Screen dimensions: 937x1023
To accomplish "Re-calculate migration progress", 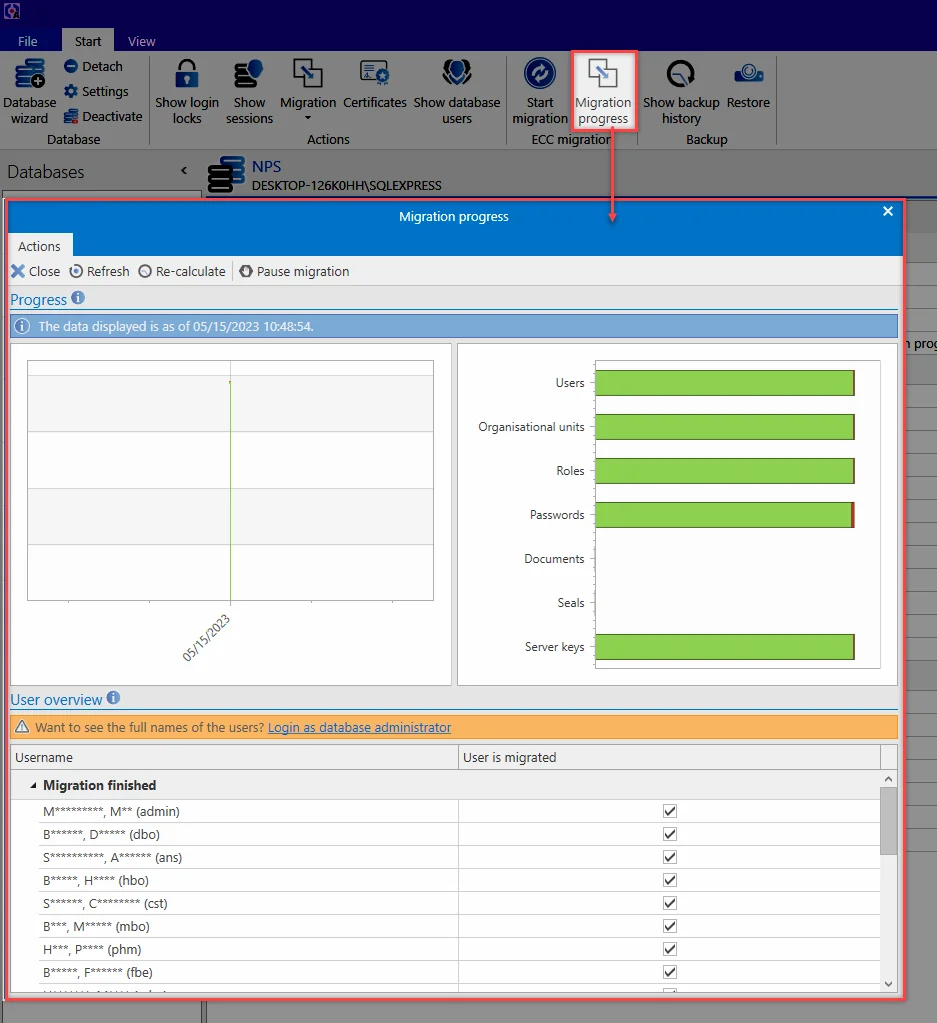I will 181,271.
